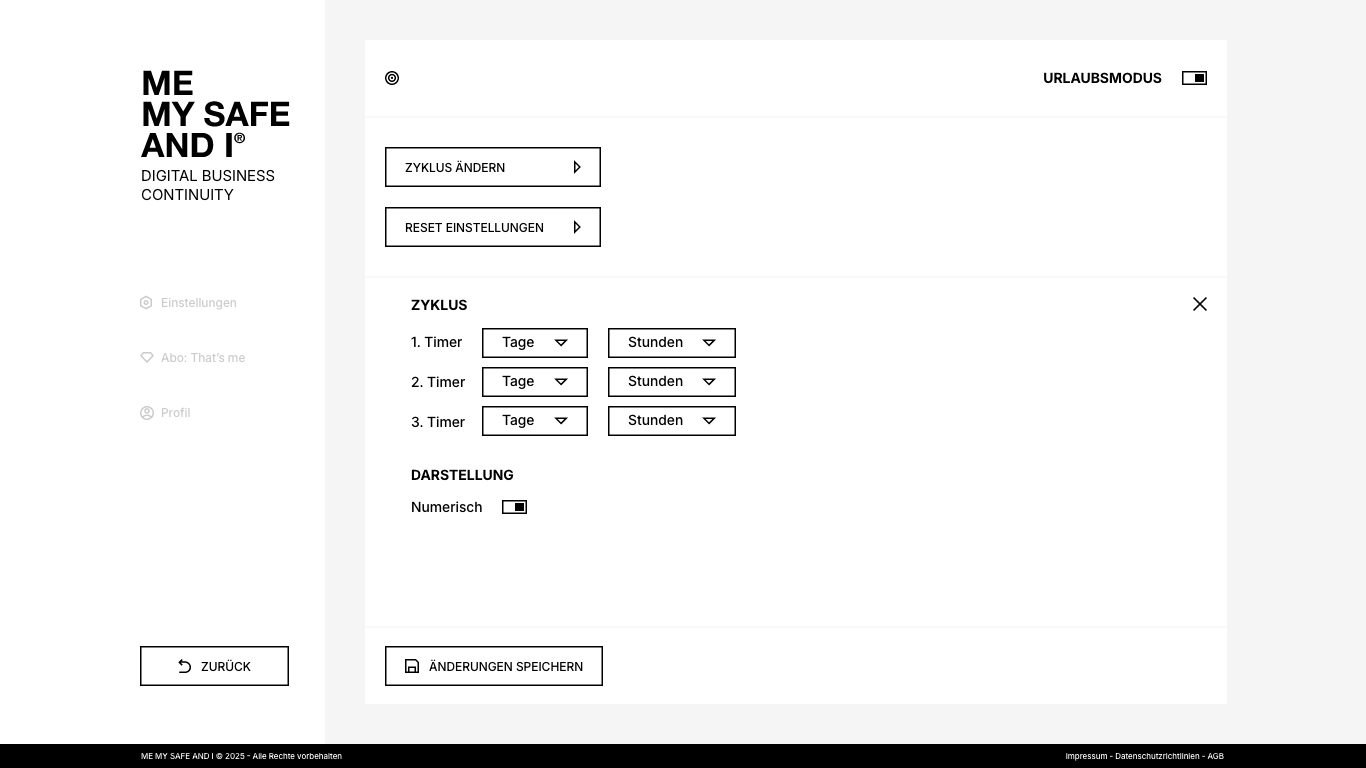1366x768 pixels.
Task: Click the diamond icon beside Abo: That's me
Action: pyautogui.click(x=147, y=358)
